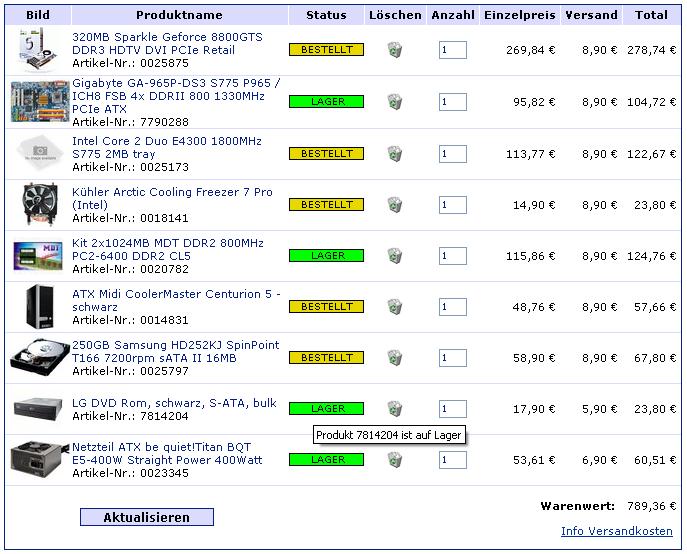Viewport: 687px width, 554px height.
Task: Click BESTELLT status badge for Sparkle Geforce
Action: click(326, 50)
